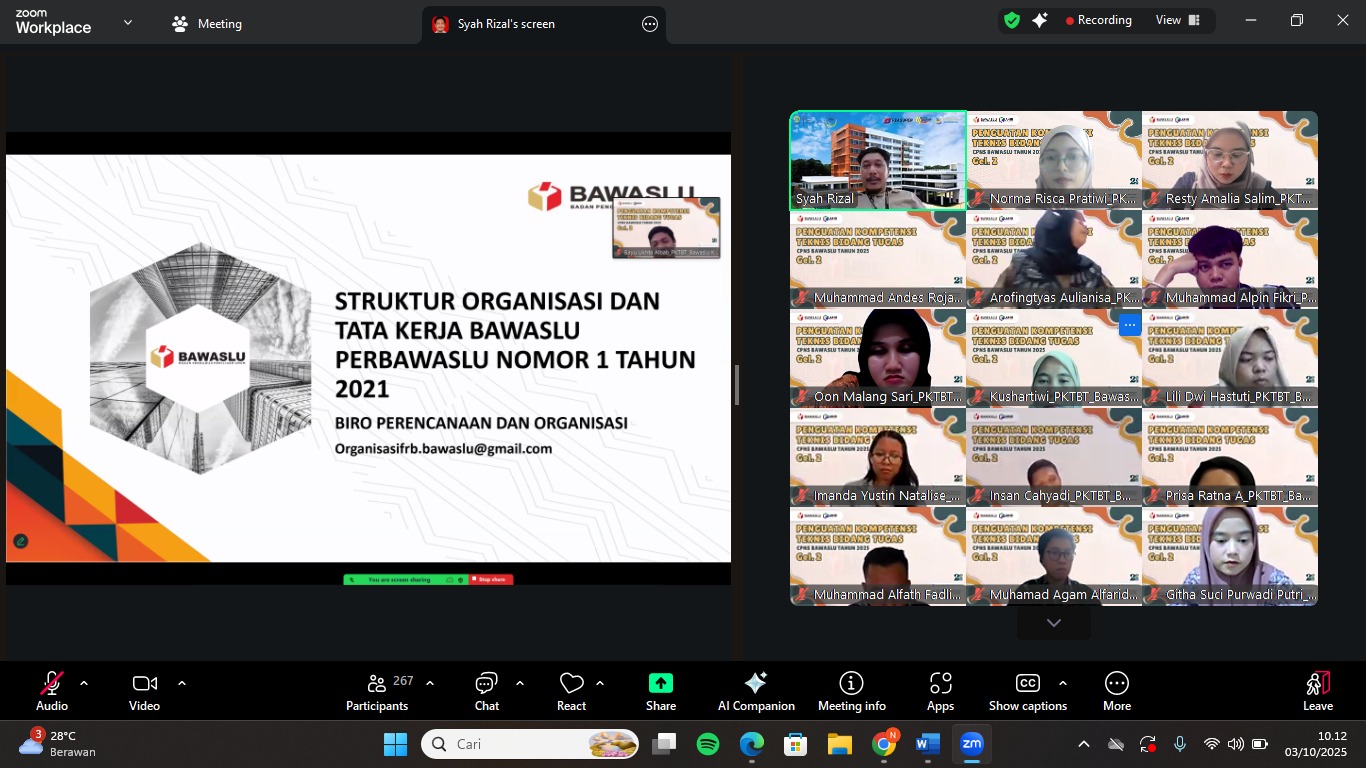Open the Apps panel
The width and height of the screenshot is (1366, 768).
tap(940, 691)
